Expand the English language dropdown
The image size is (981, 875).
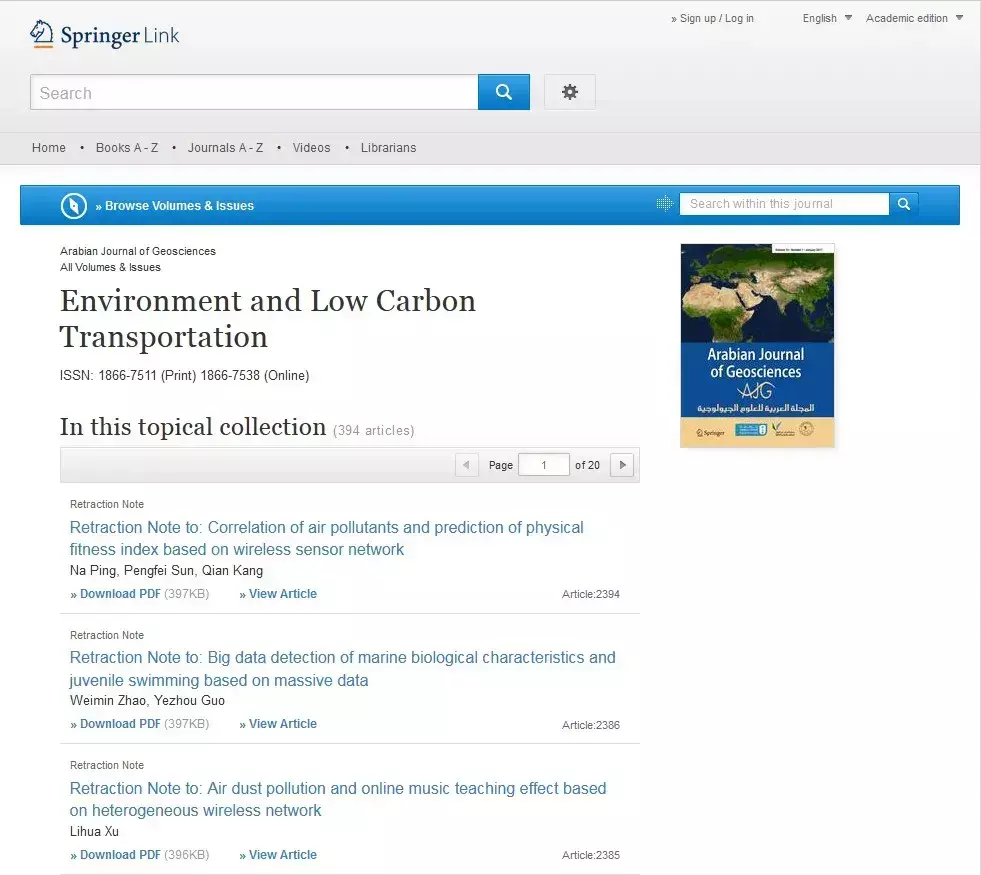(826, 18)
